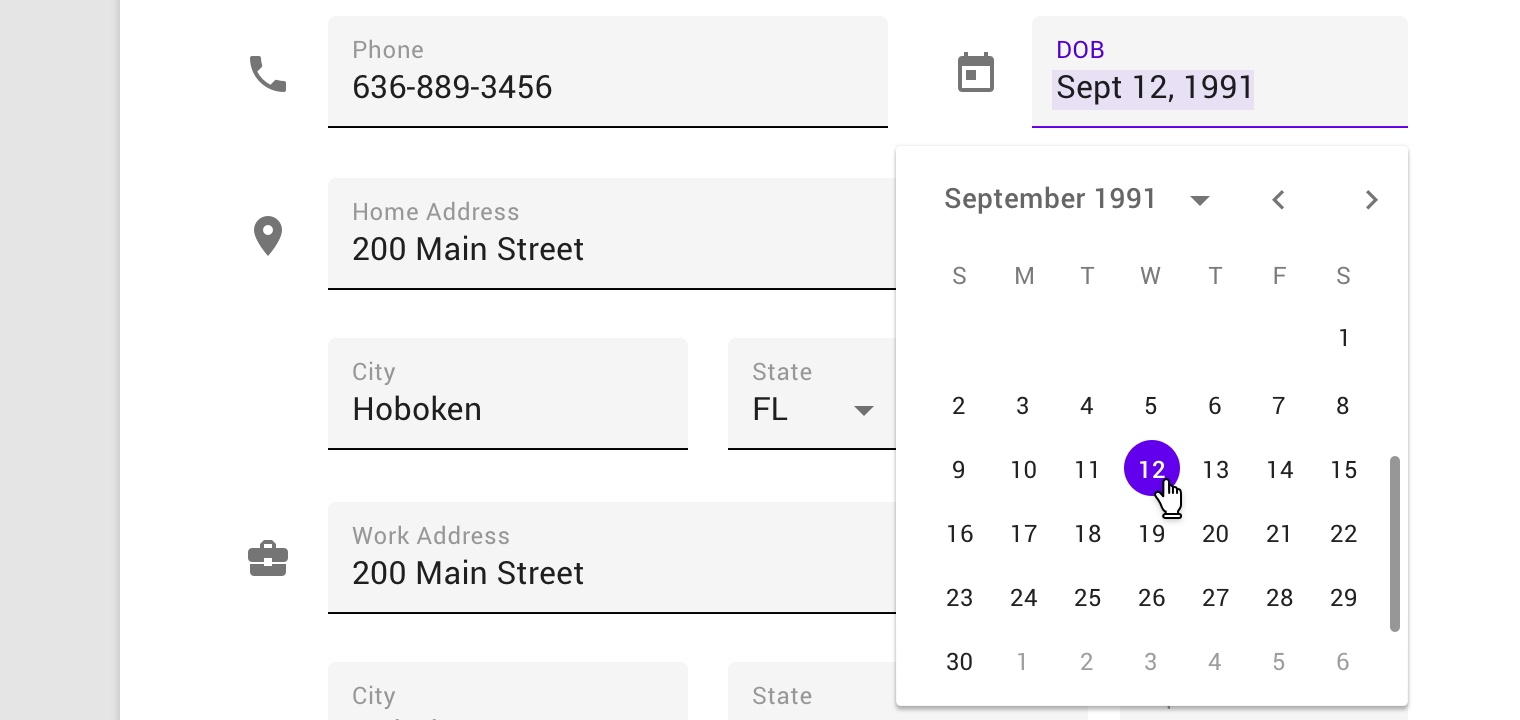Click the phone icon beside Phone field

point(268,74)
